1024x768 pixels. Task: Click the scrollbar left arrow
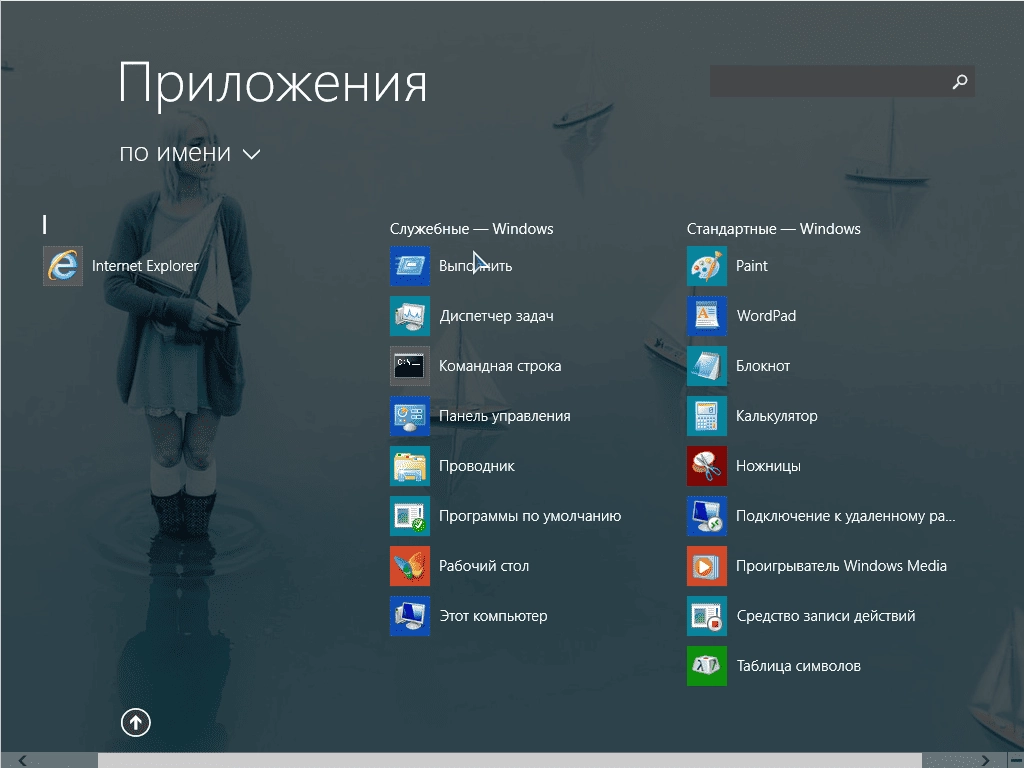22,760
